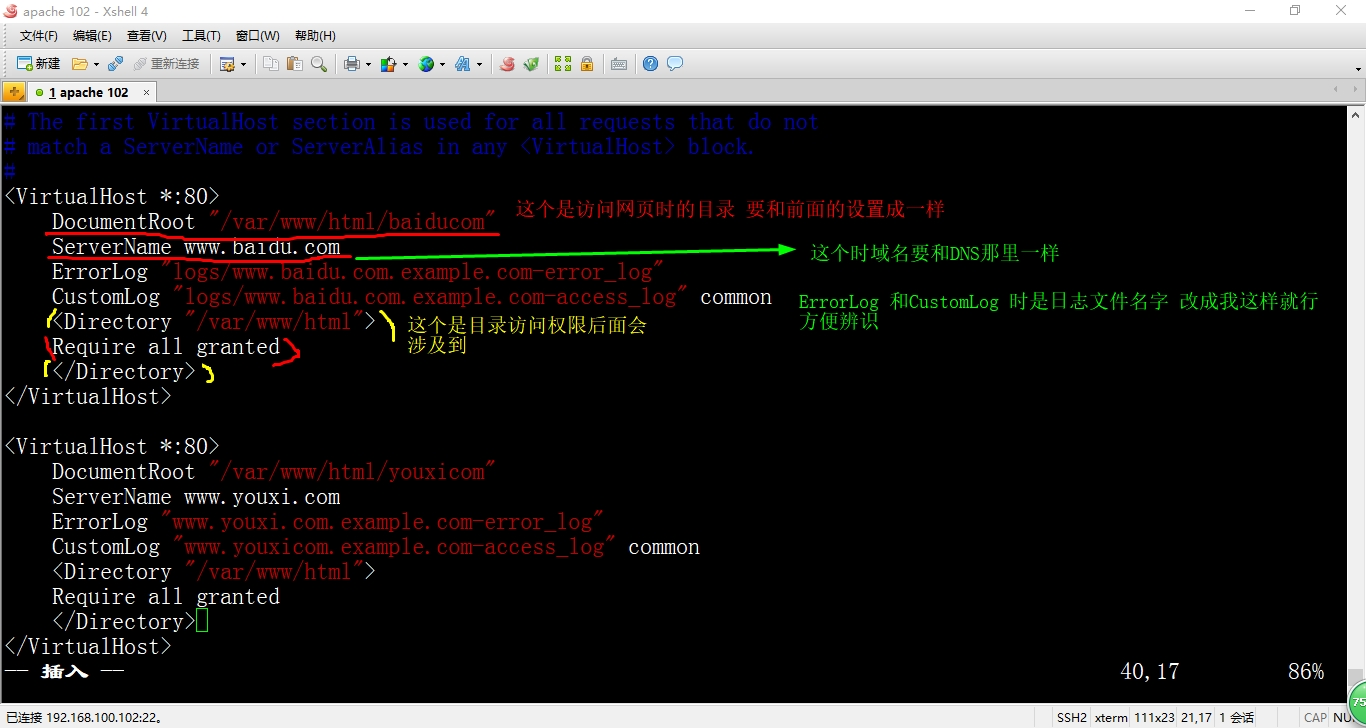Image resolution: width=1366 pixels, height=728 pixels.
Task: Open help with the question mark icon
Action: (651, 64)
